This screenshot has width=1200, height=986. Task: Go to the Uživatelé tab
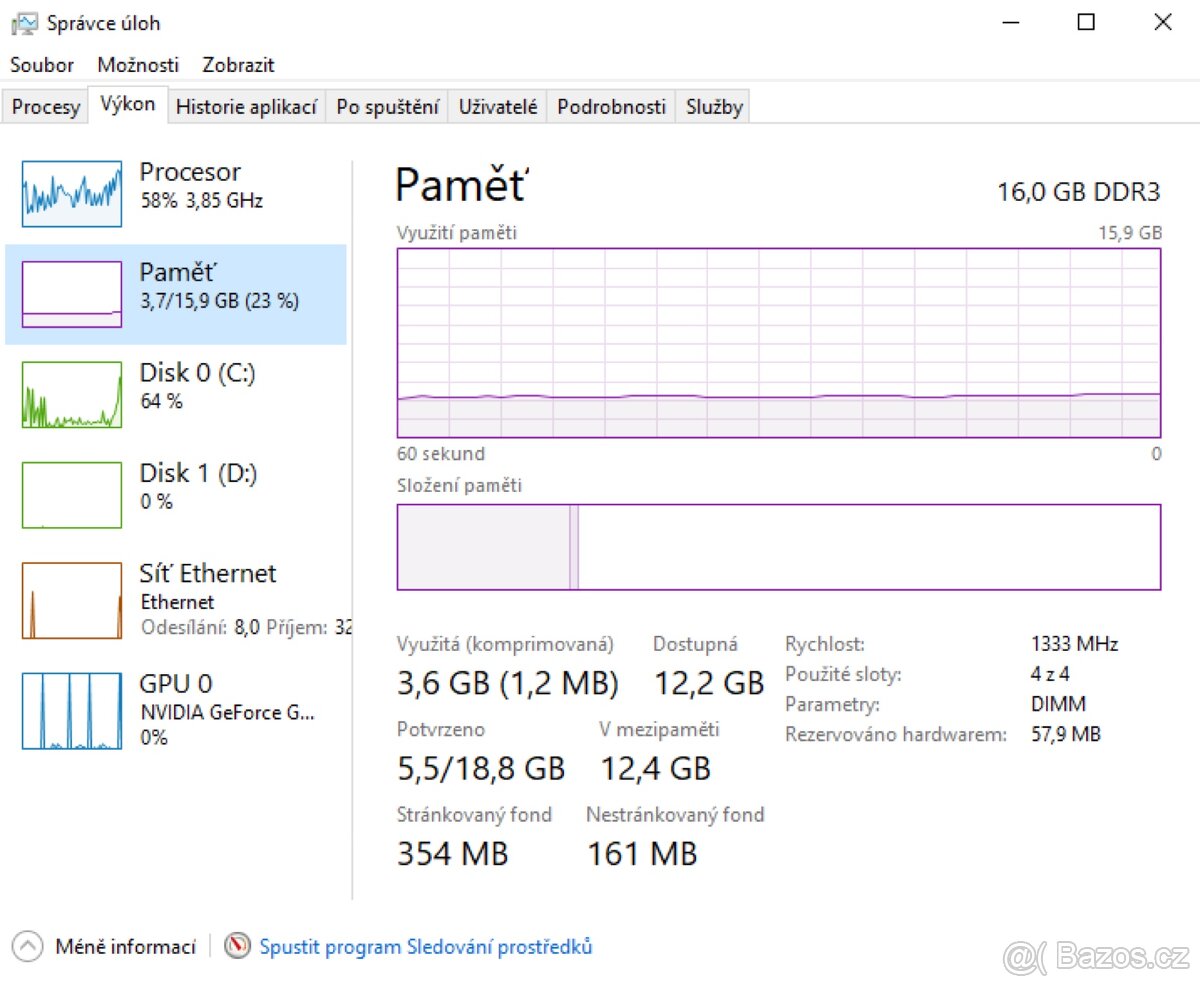pyautogui.click(x=497, y=107)
